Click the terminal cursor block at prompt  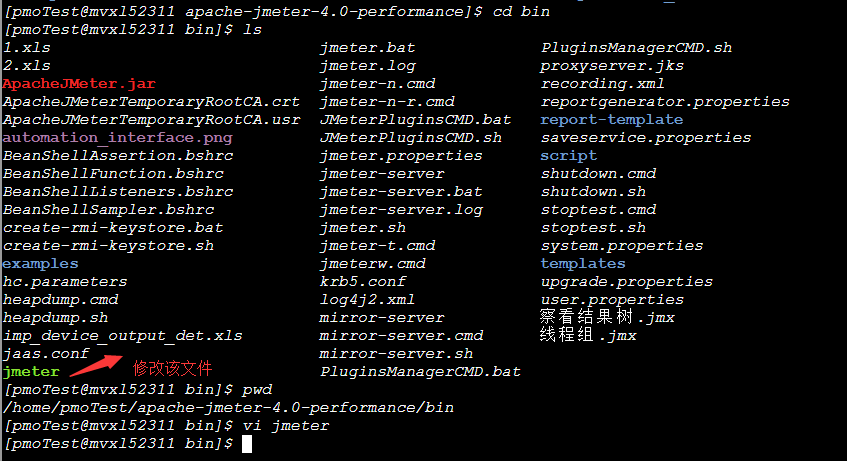247,444
